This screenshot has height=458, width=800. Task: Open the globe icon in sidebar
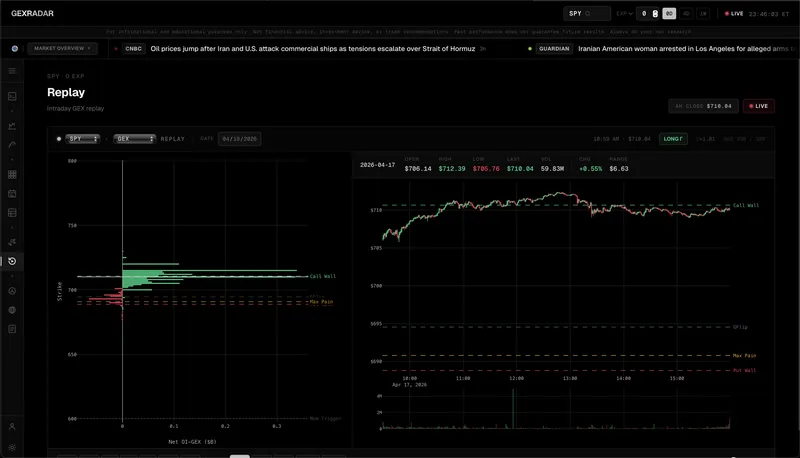12,310
